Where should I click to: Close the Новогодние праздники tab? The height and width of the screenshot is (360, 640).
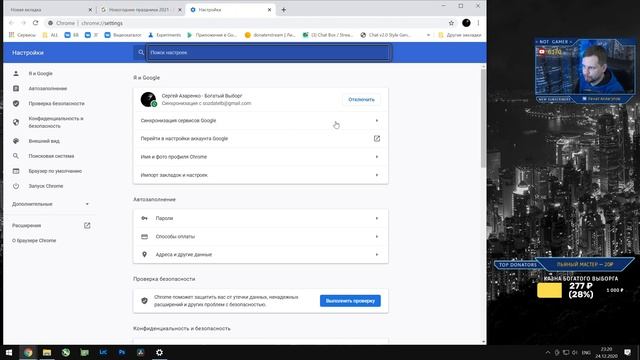click(x=180, y=10)
